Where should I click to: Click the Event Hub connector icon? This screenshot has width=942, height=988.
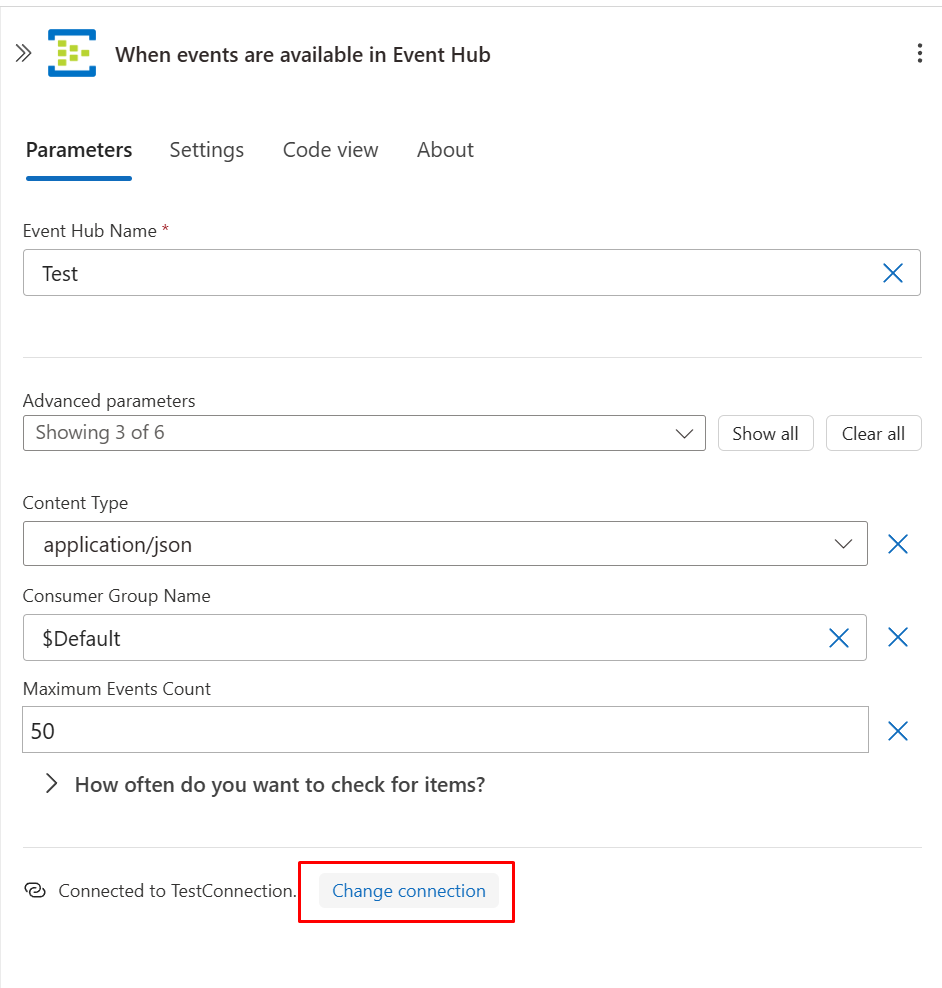pyautogui.click(x=72, y=53)
